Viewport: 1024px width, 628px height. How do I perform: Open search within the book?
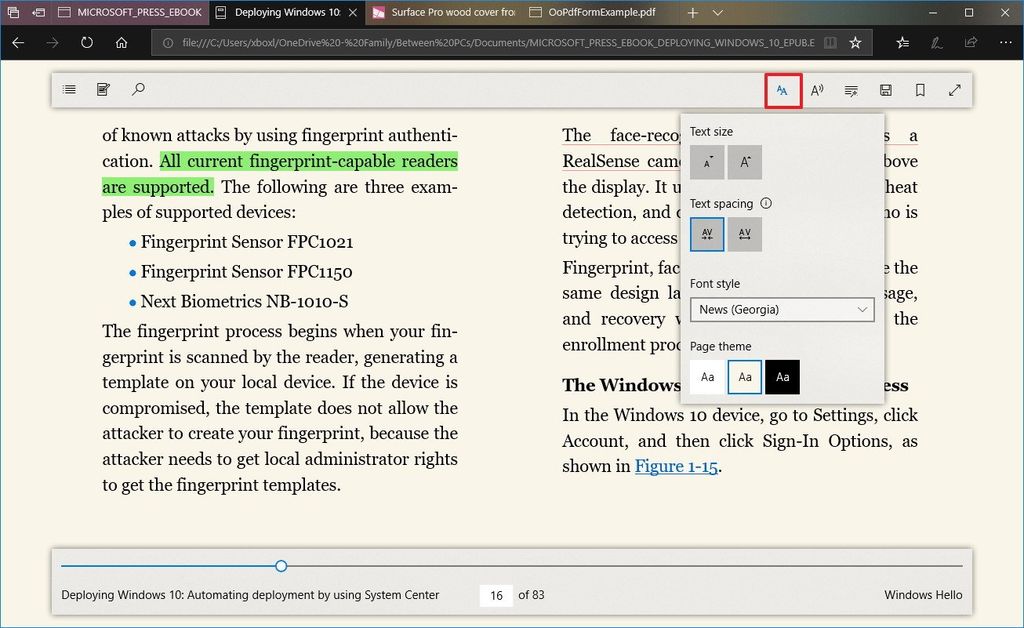pos(139,89)
